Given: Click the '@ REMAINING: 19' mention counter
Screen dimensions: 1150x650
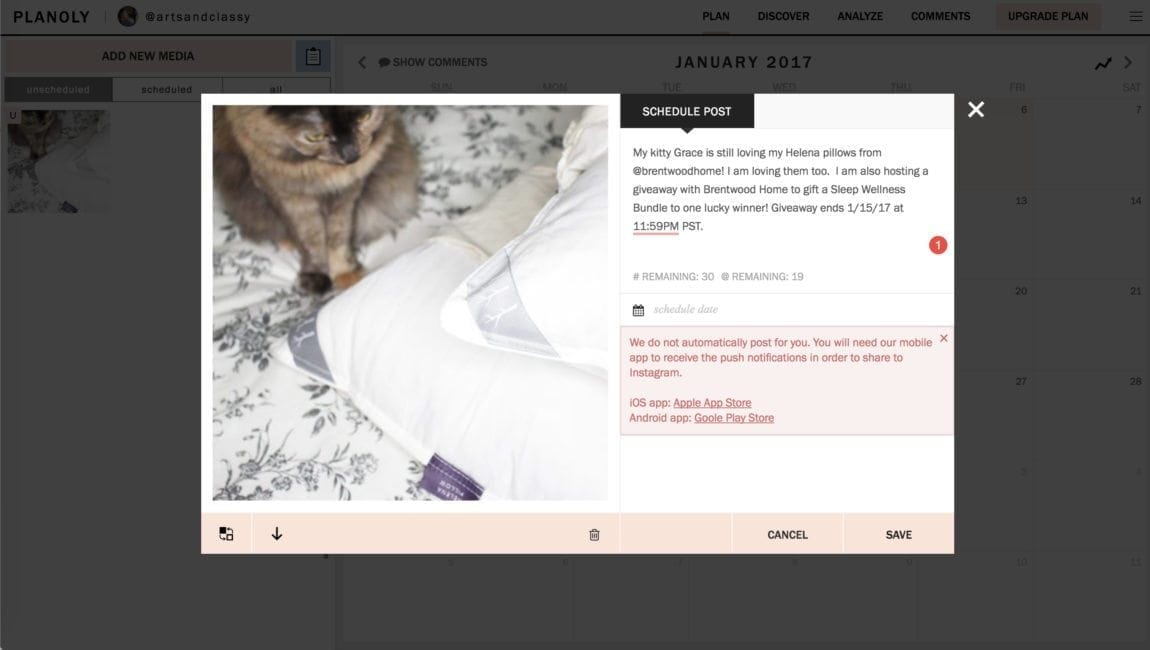Looking at the screenshot, I should point(762,277).
